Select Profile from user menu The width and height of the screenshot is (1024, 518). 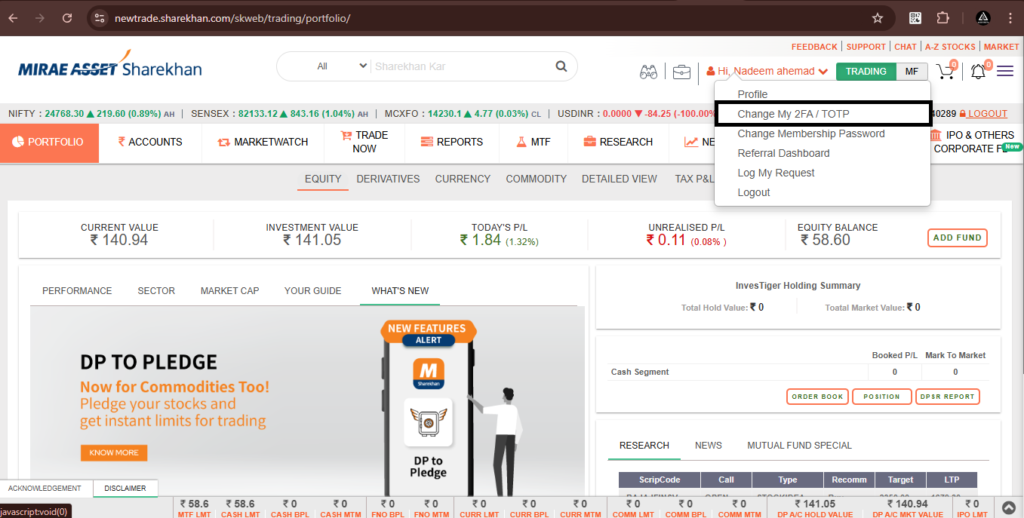tap(752, 94)
